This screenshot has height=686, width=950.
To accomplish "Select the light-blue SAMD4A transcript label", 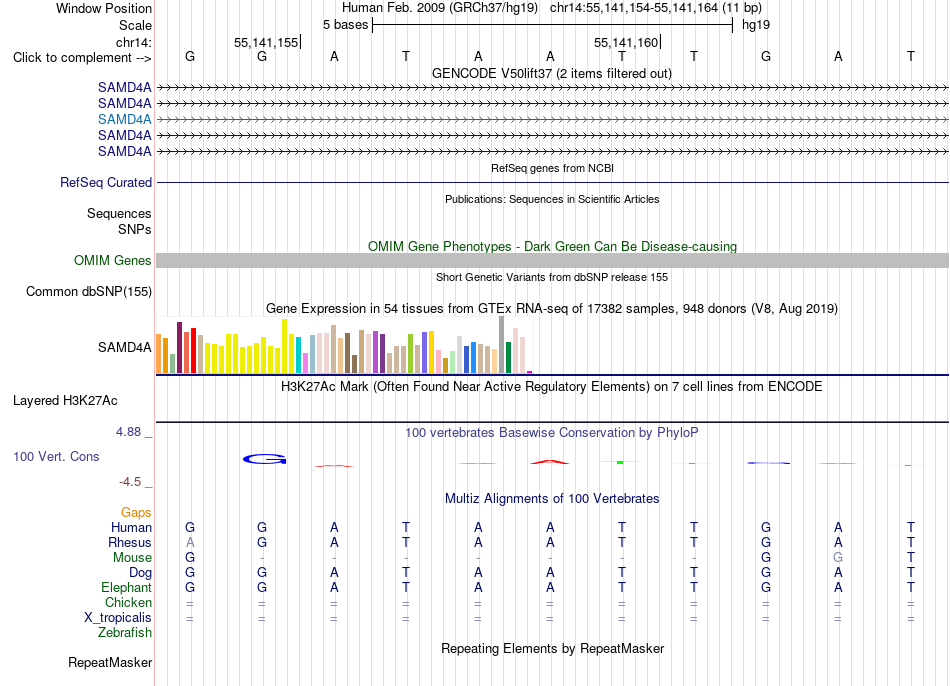I will point(124,119).
